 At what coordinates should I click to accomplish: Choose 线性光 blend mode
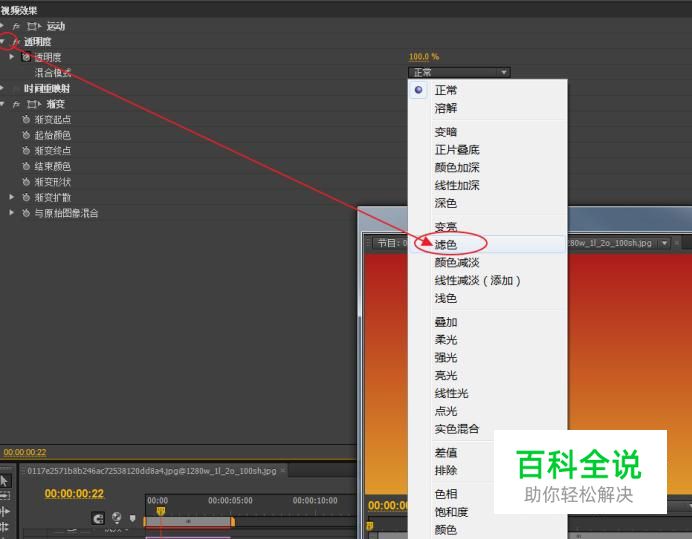click(x=488, y=393)
